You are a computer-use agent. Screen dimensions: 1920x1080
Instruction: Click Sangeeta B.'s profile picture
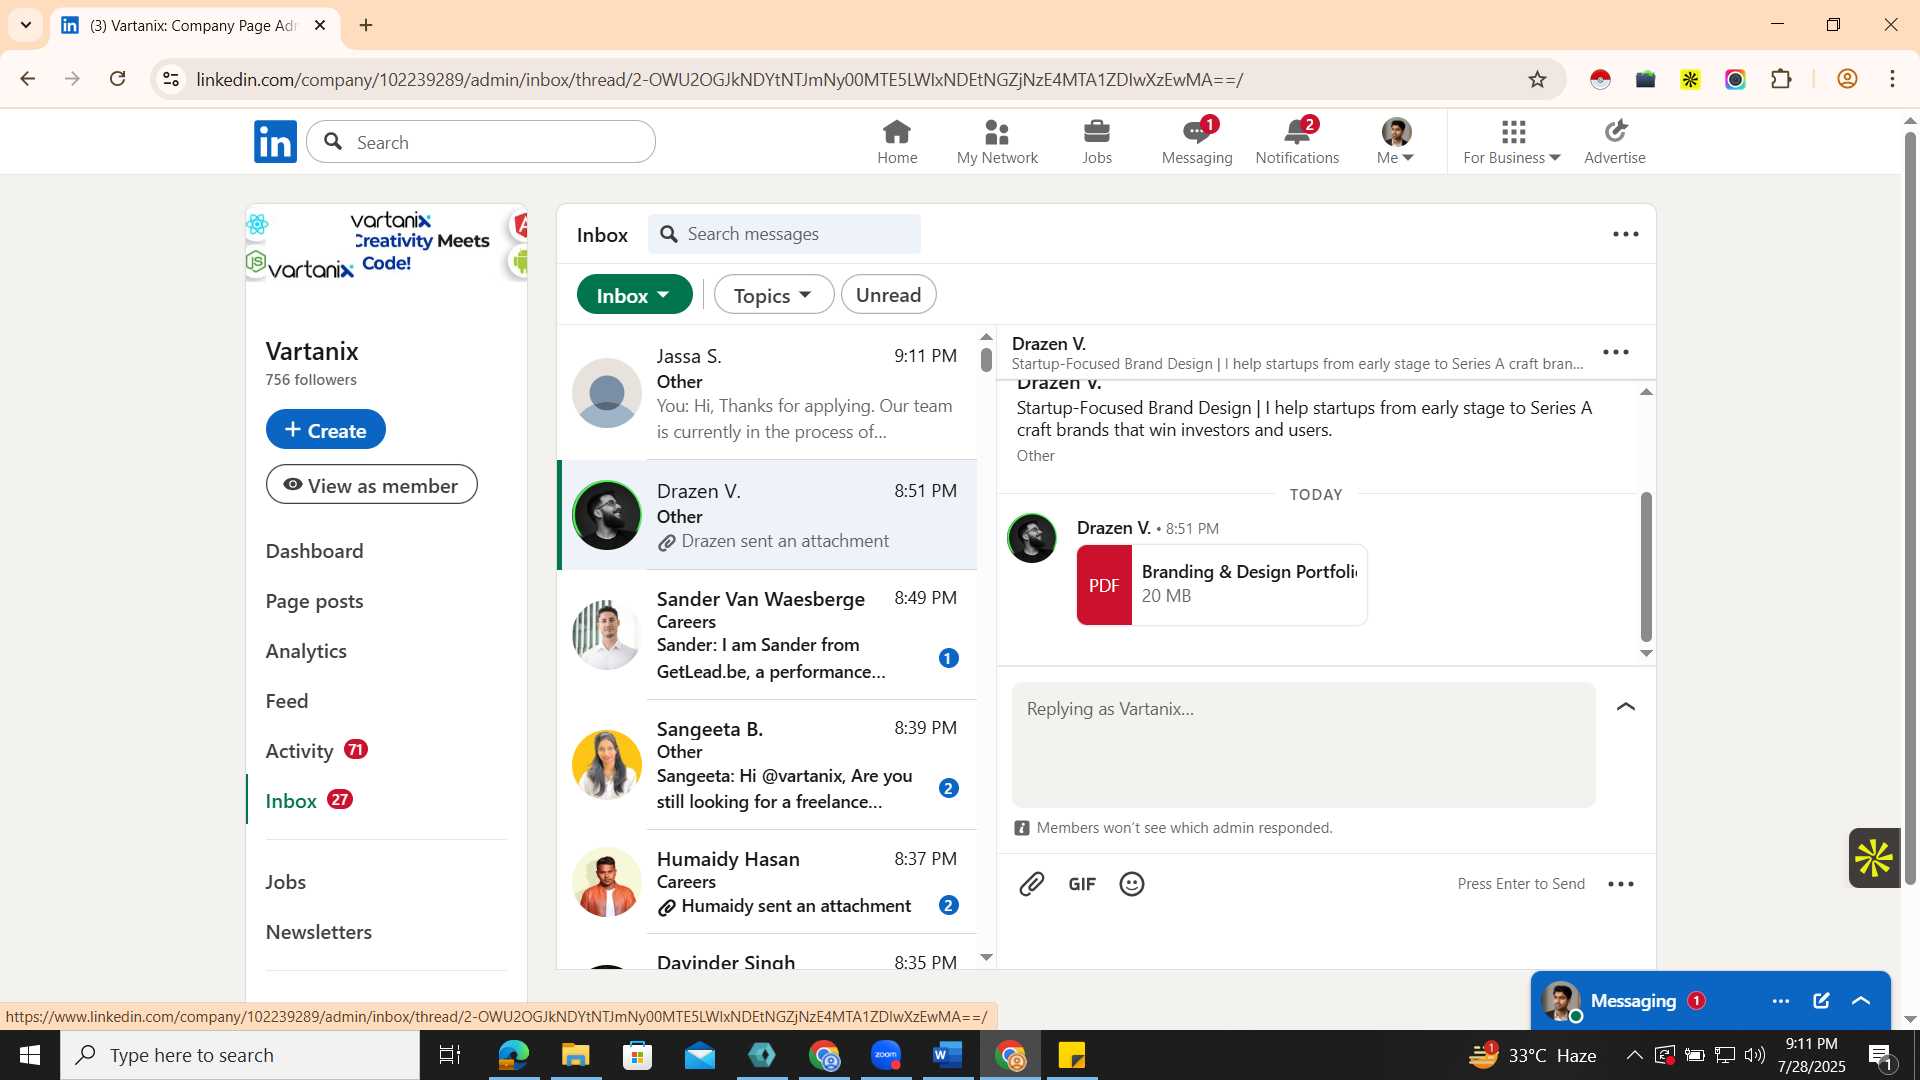[x=606, y=765]
